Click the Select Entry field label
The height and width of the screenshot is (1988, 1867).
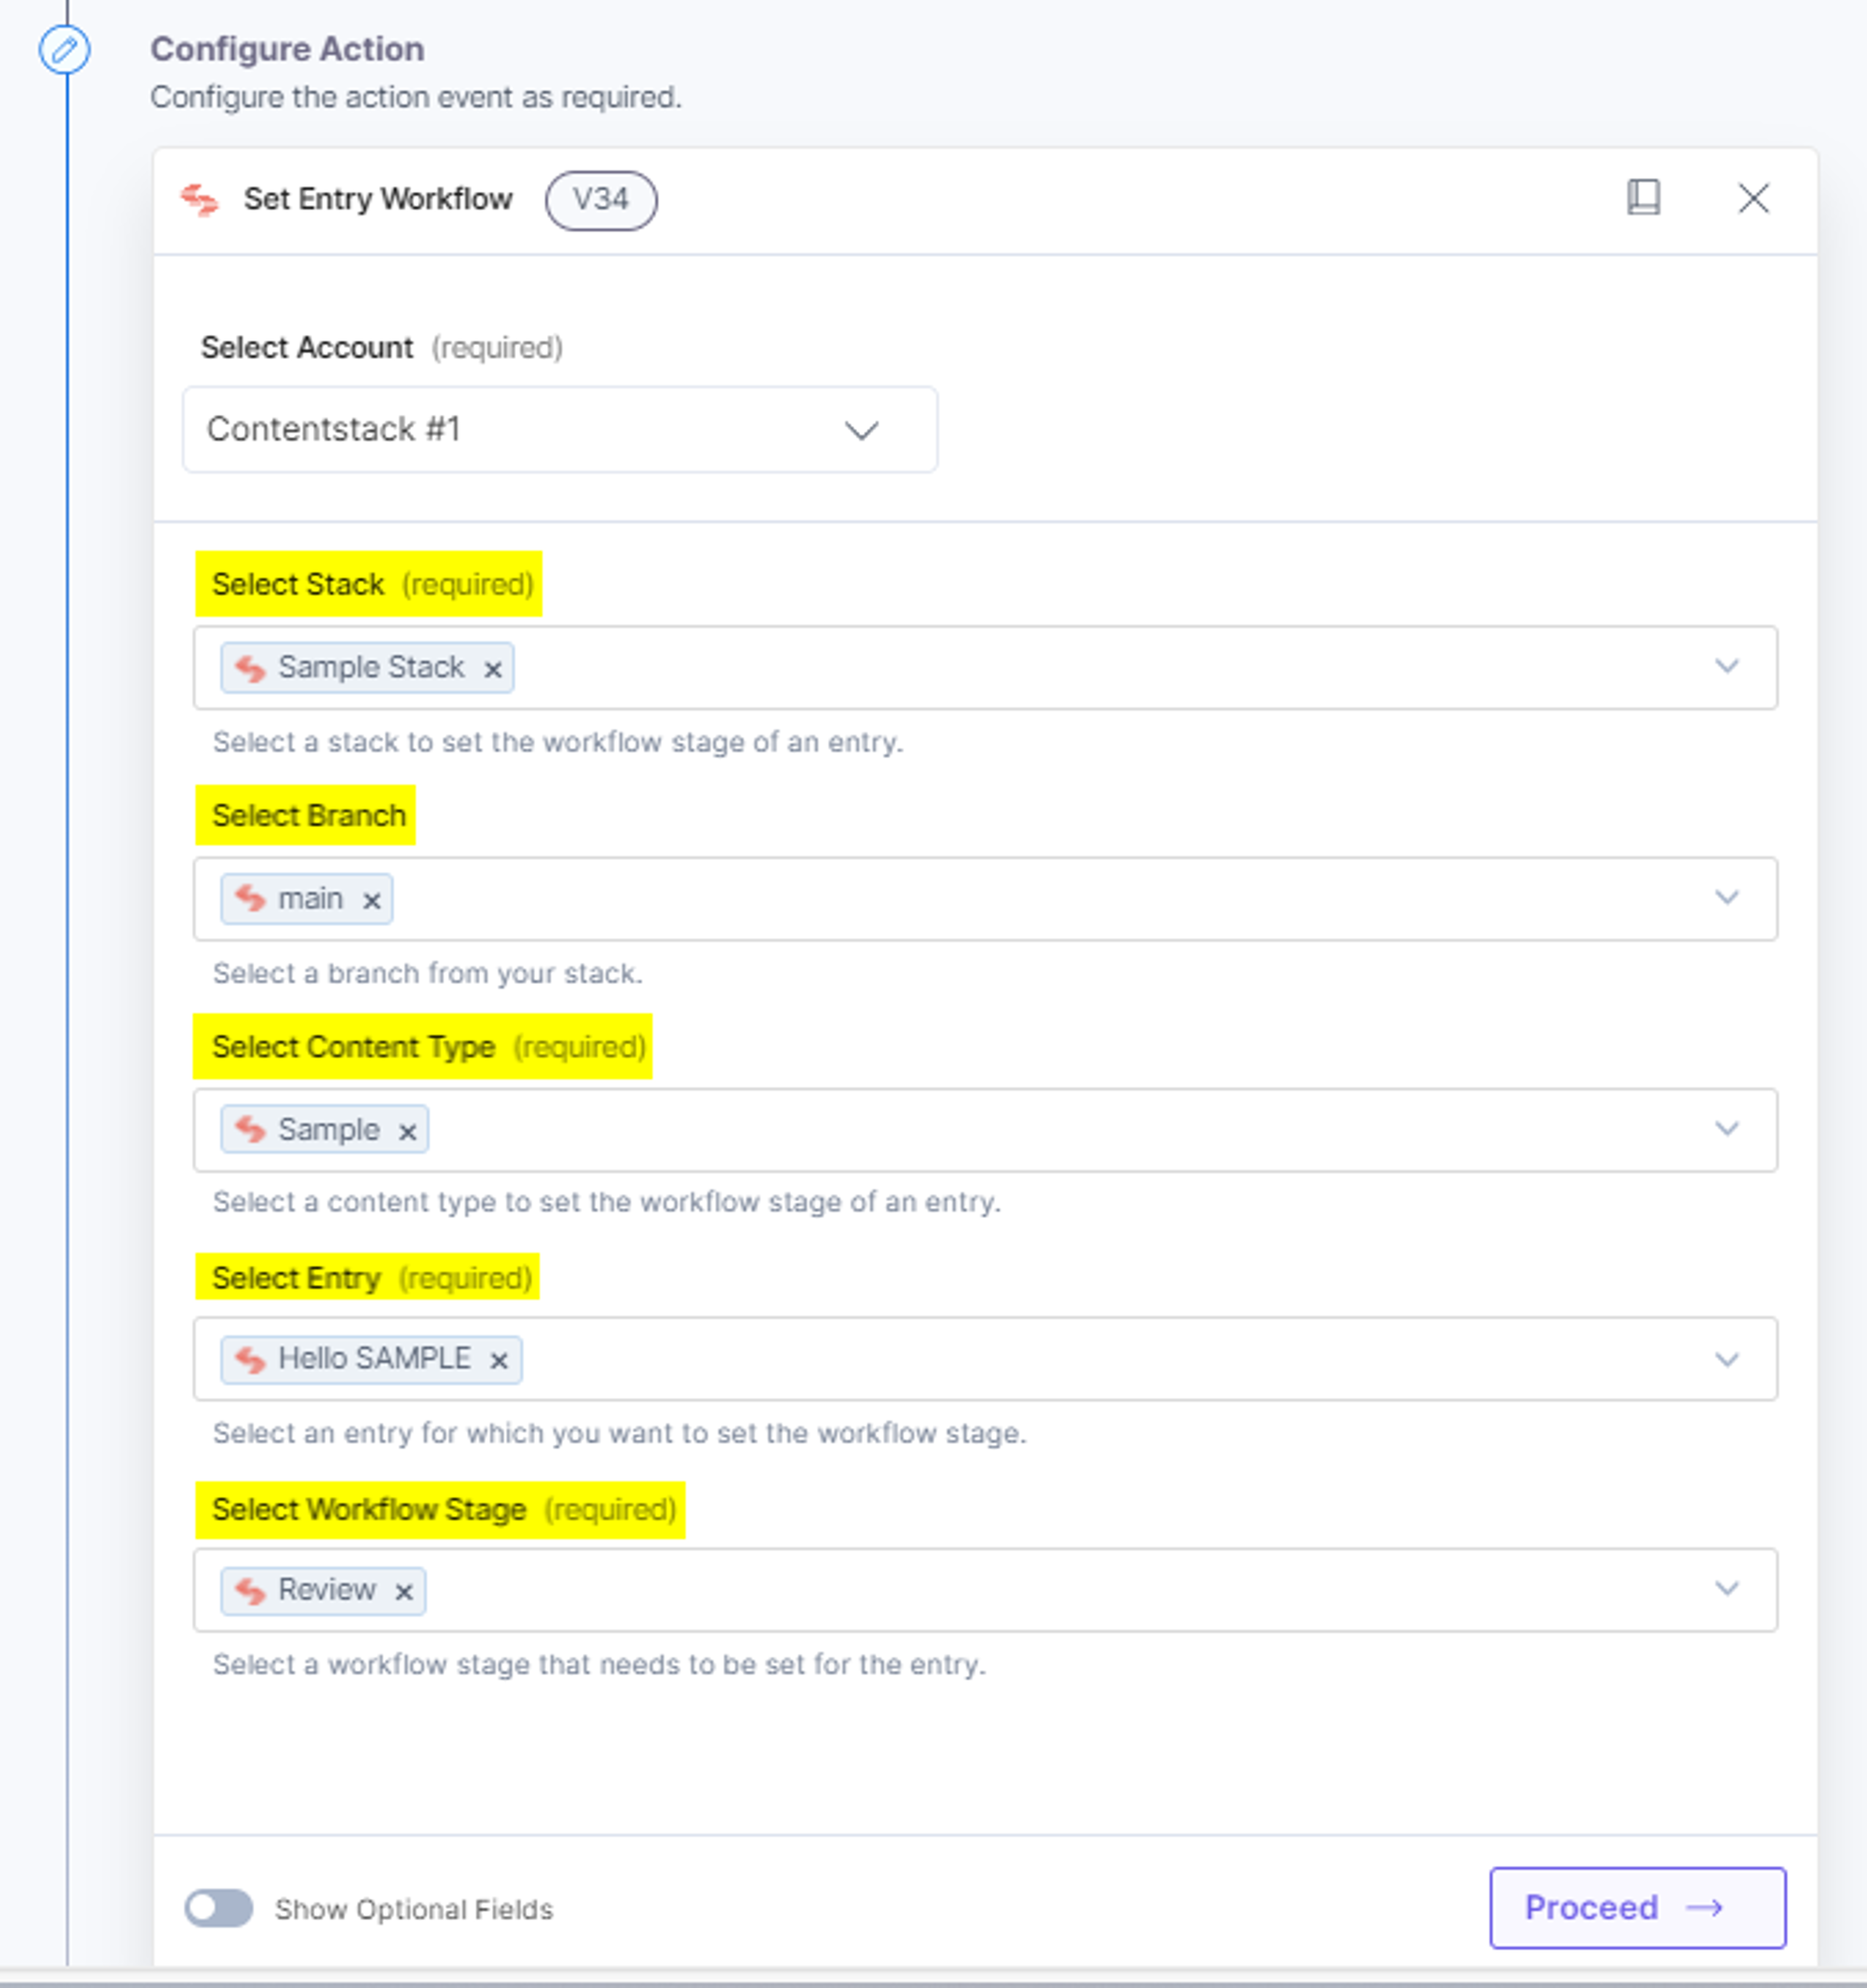296,1278
